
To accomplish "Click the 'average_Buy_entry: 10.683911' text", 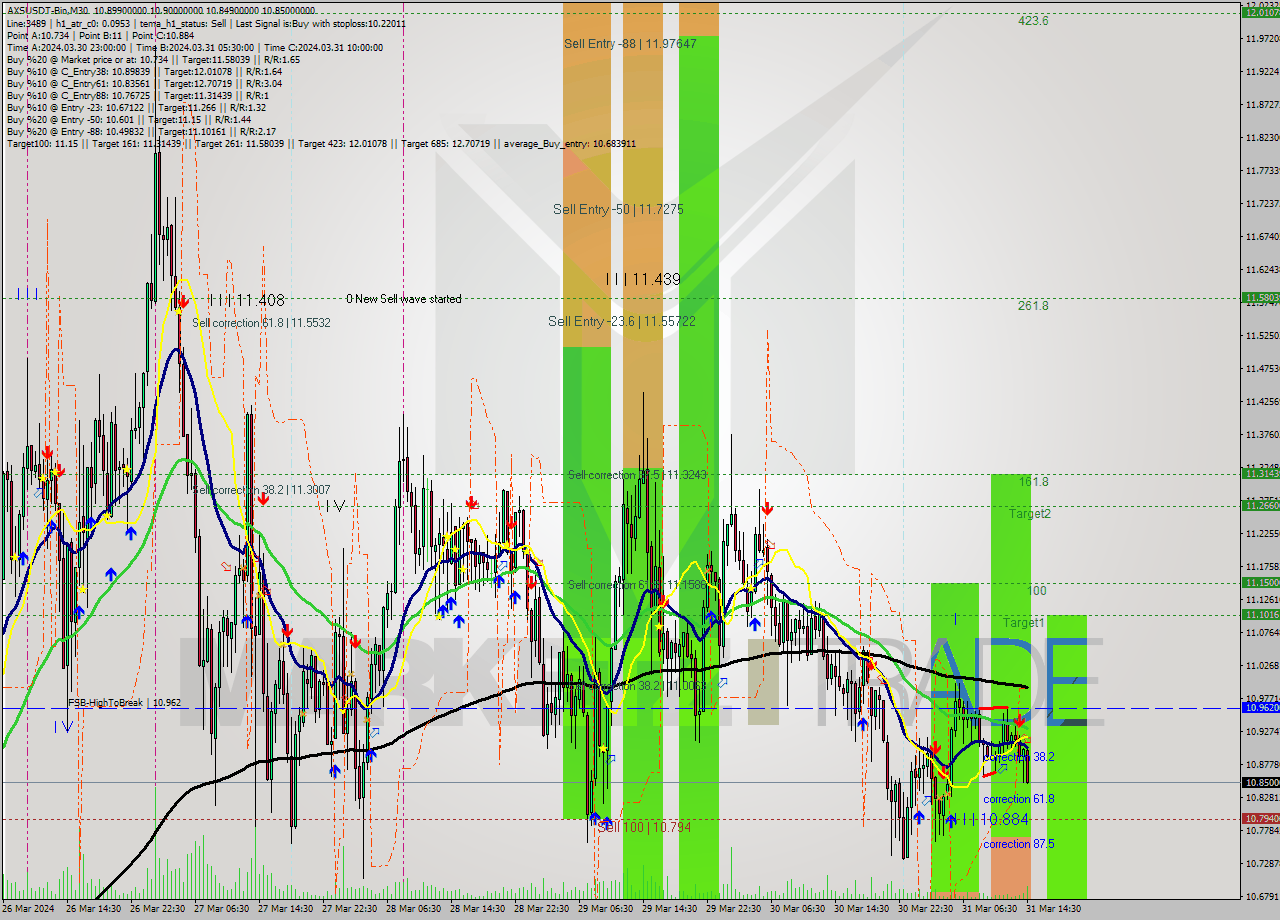I will click(x=569, y=143).
